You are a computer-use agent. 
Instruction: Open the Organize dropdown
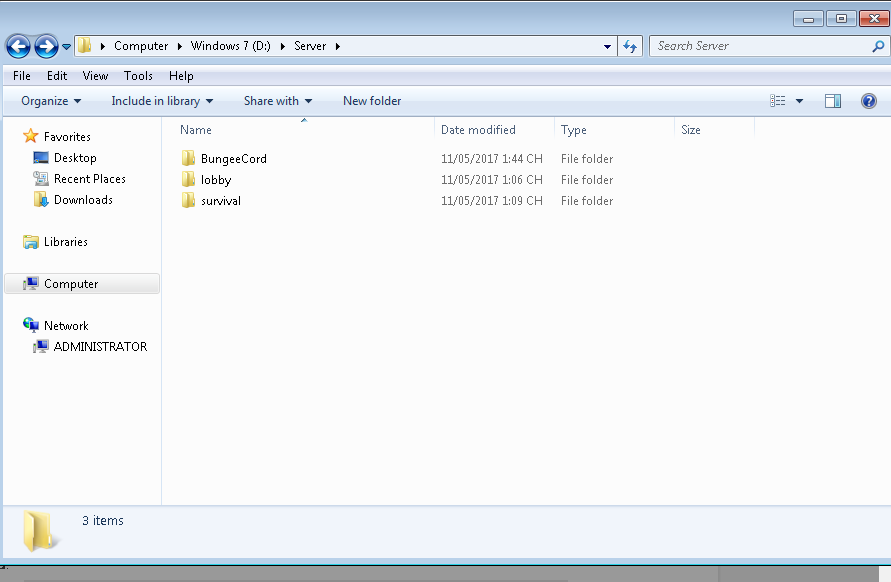51,101
